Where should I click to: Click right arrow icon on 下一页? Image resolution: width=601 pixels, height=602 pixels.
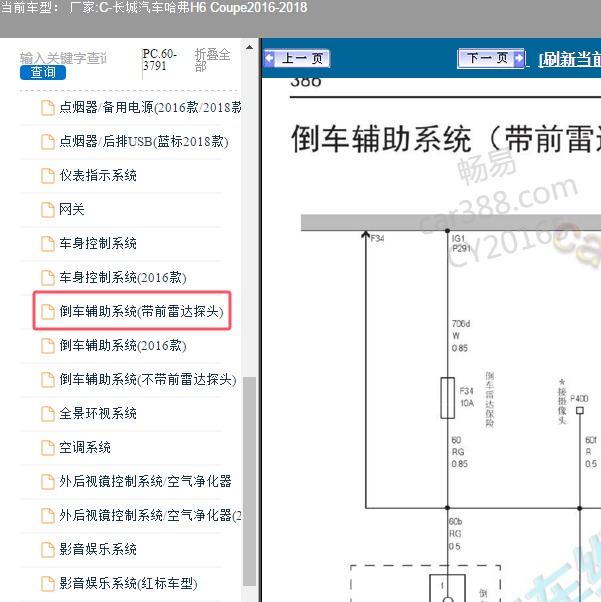click(x=519, y=58)
